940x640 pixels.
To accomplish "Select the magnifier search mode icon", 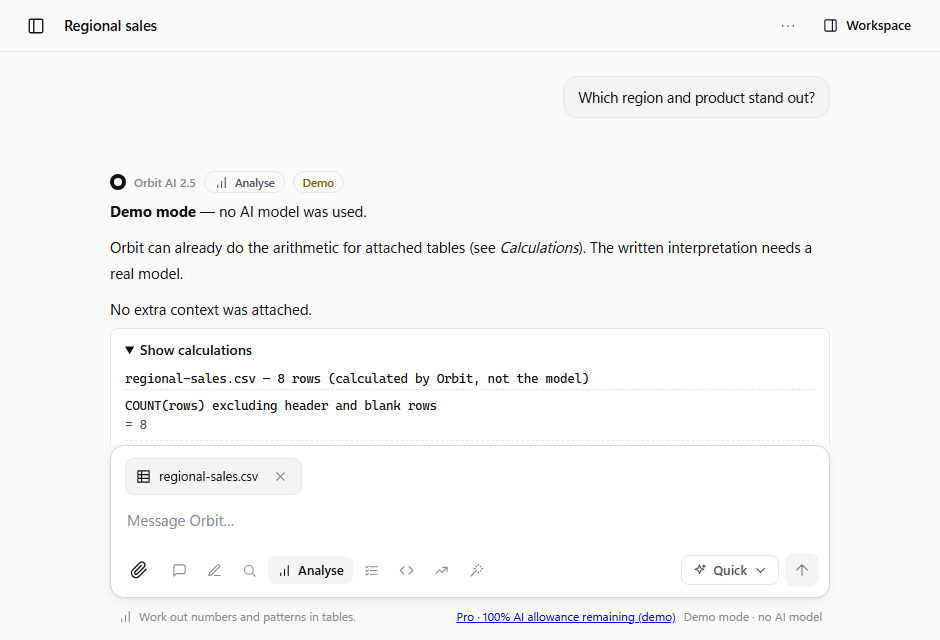I will tap(249, 570).
